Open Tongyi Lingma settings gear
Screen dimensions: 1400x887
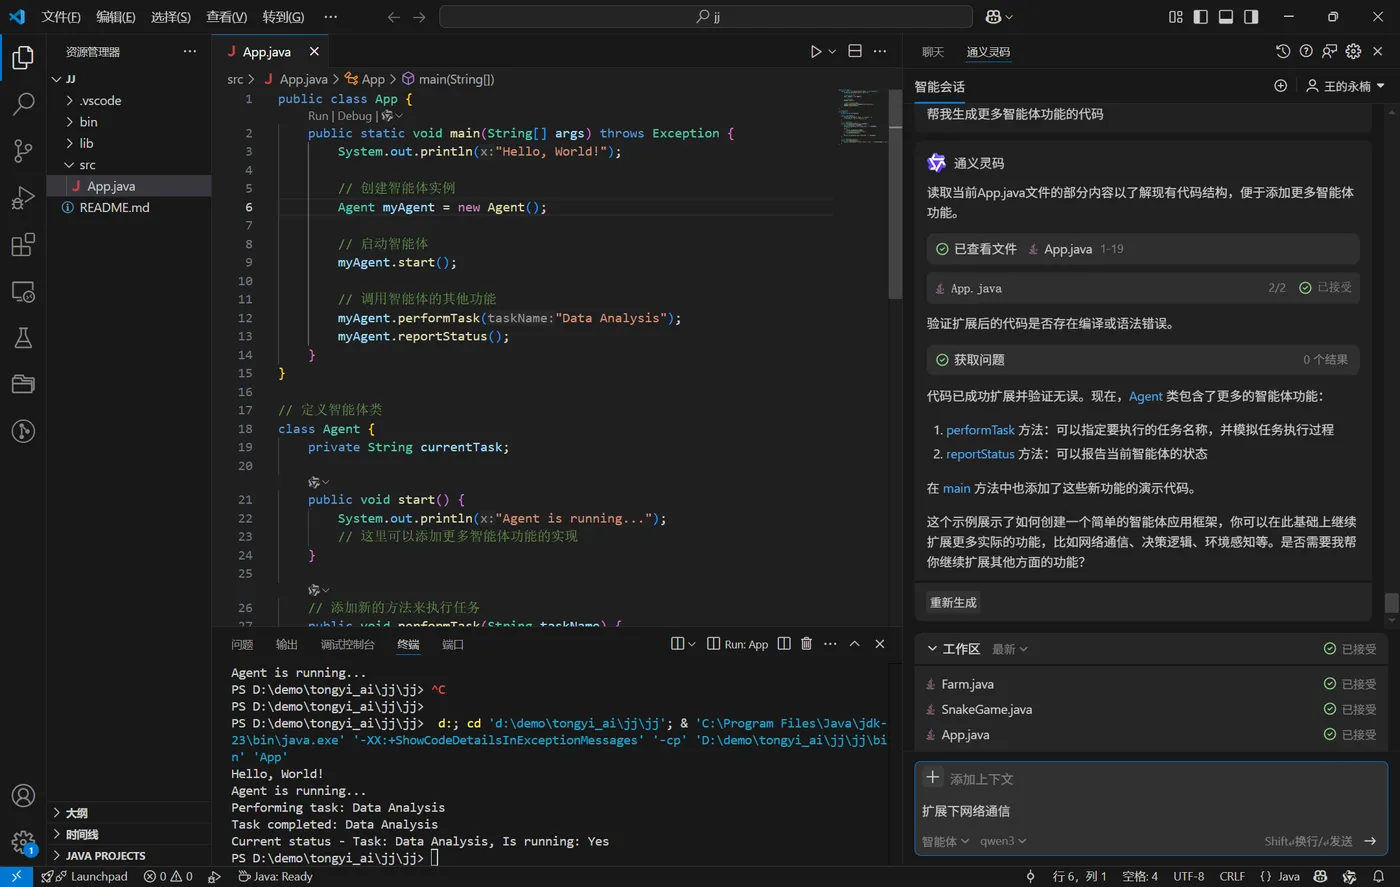click(1353, 51)
